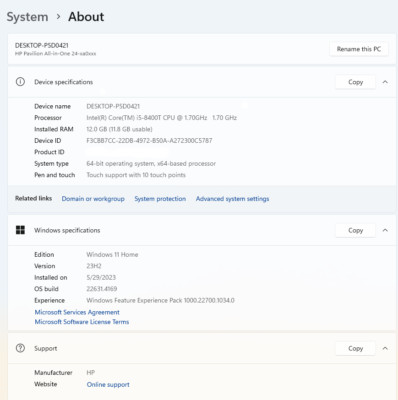Open Domain or workgroup link
398x400 pixels.
pos(93,199)
